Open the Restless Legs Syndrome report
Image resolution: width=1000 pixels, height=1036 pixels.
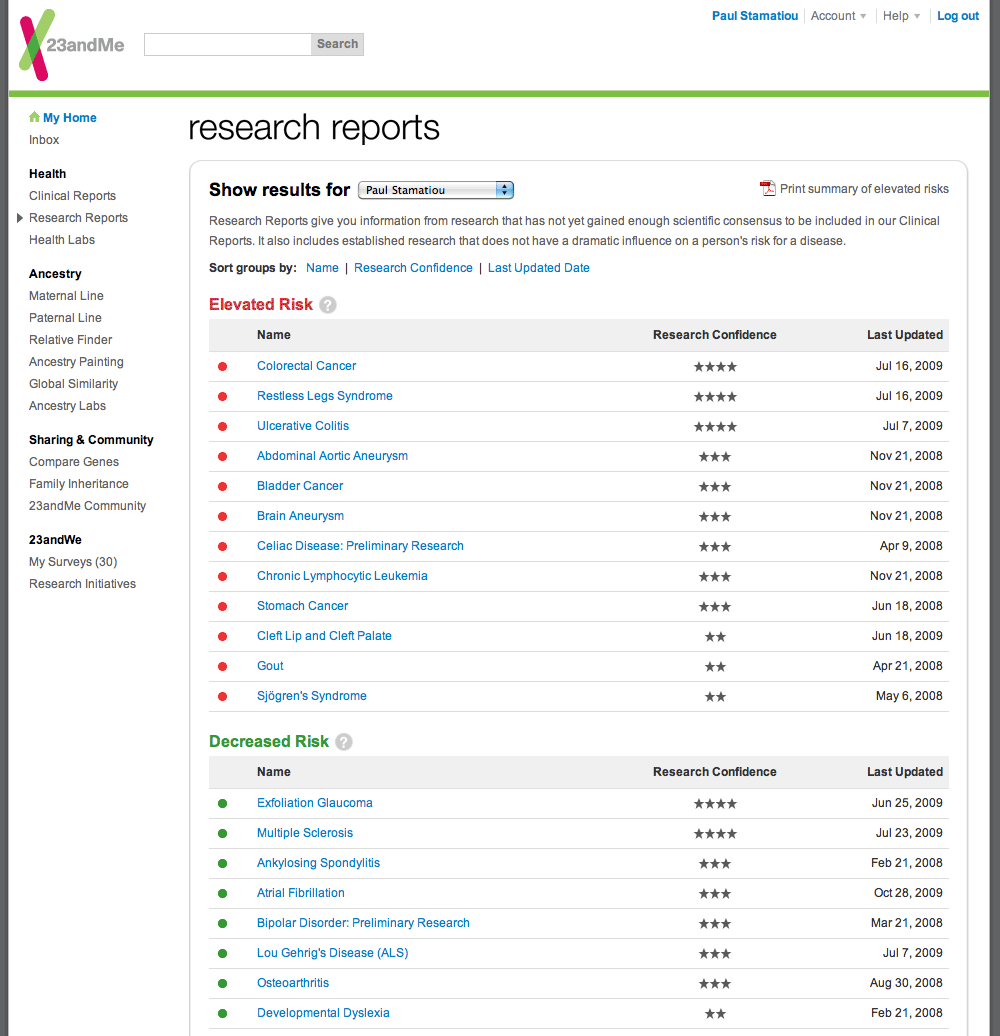click(x=324, y=396)
